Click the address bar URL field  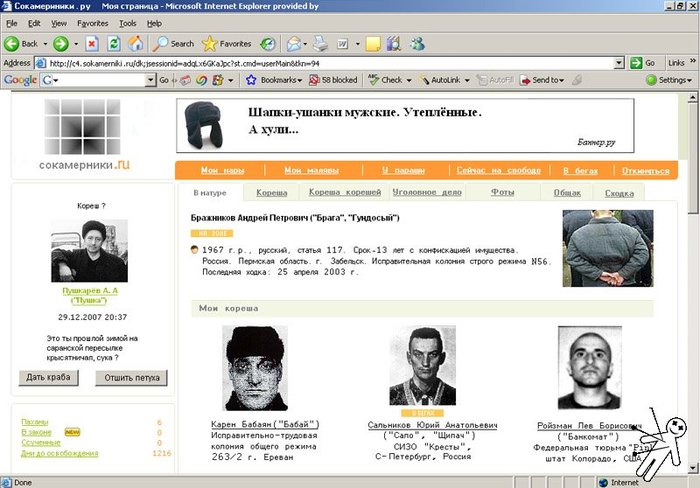click(330, 63)
